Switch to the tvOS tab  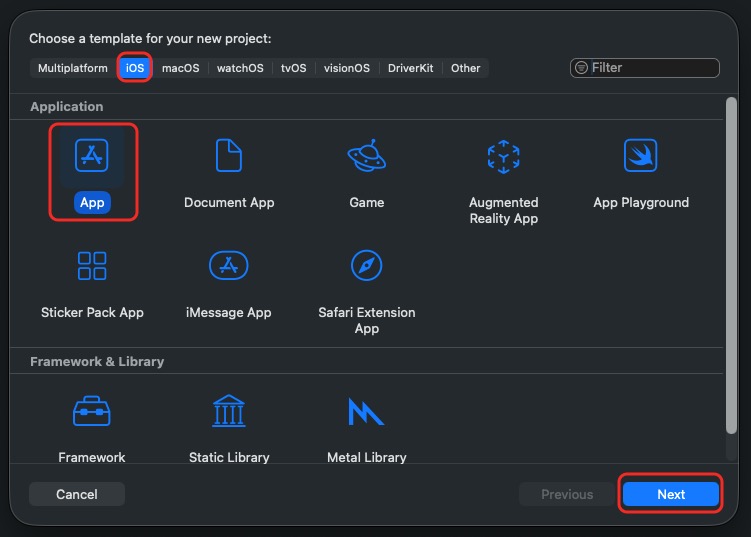point(293,68)
